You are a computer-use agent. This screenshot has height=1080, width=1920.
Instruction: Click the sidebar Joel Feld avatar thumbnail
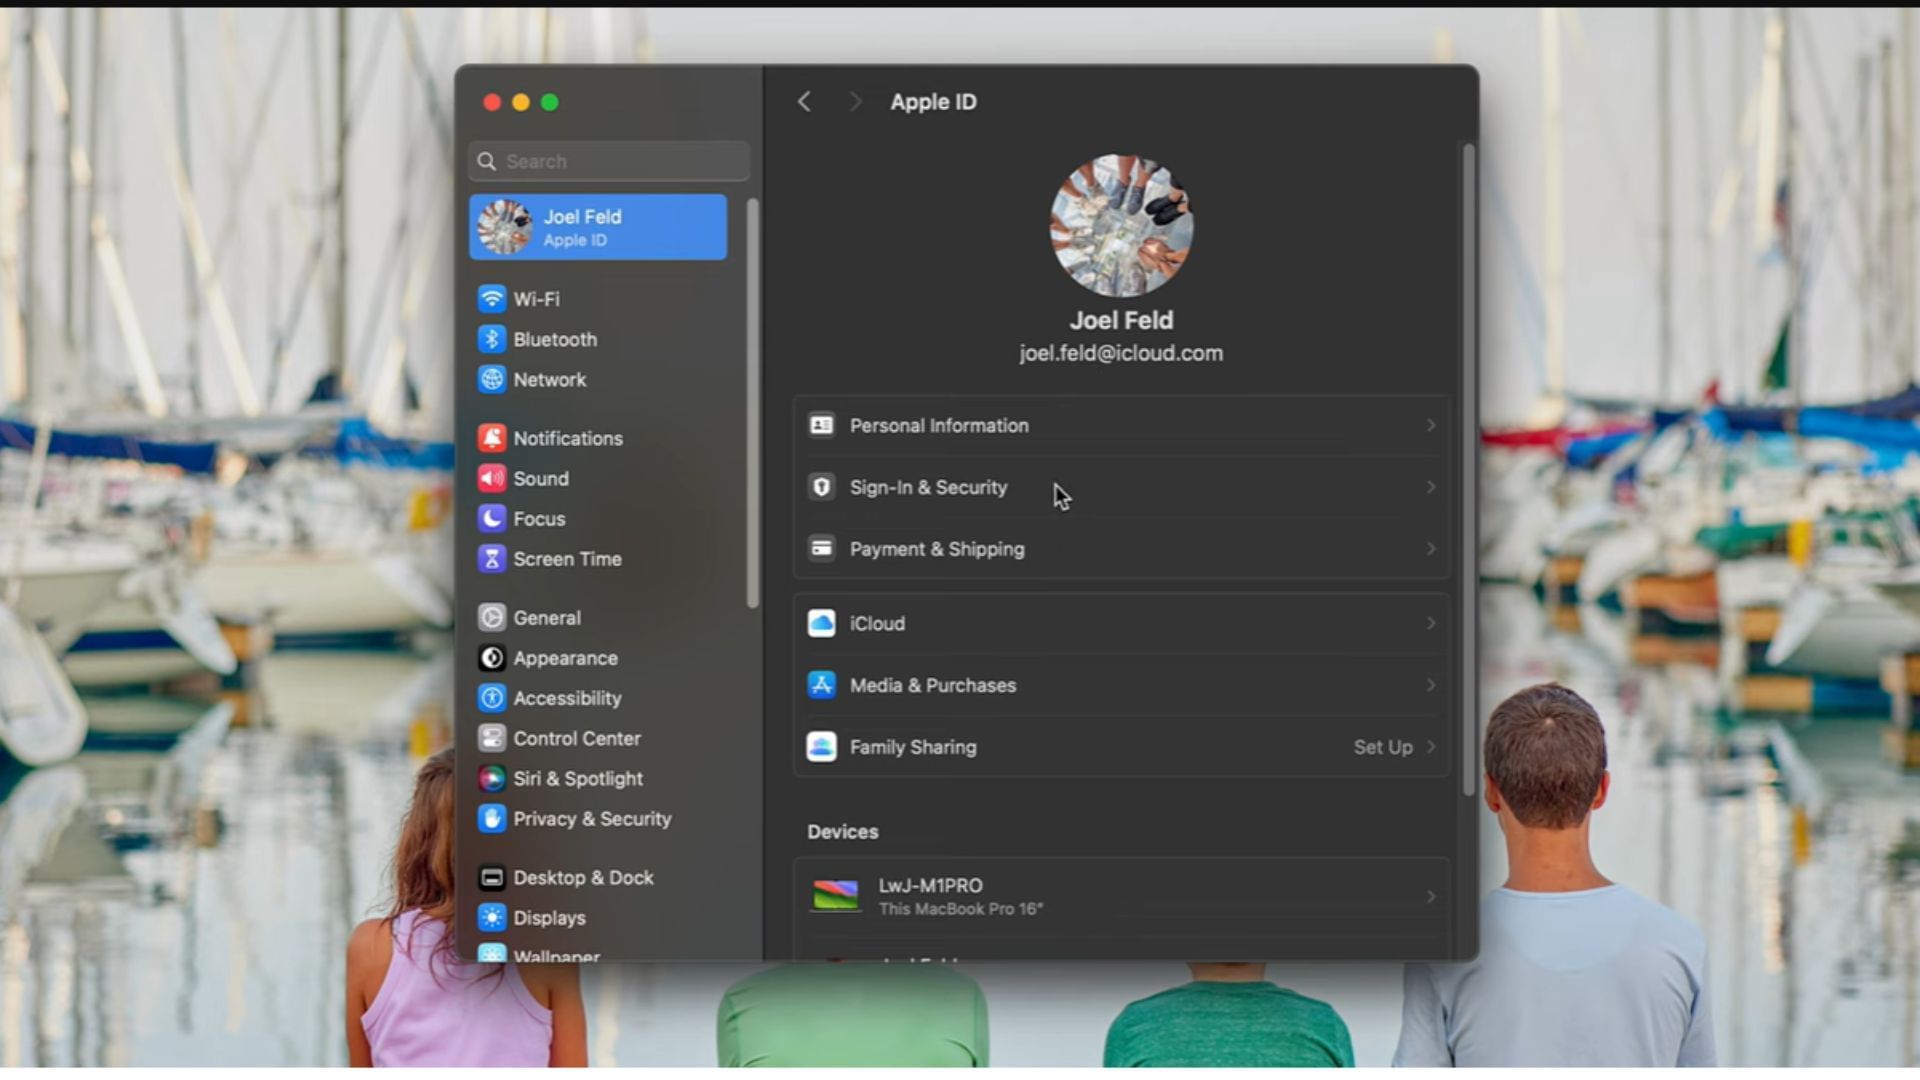click(x=505, y=227)
